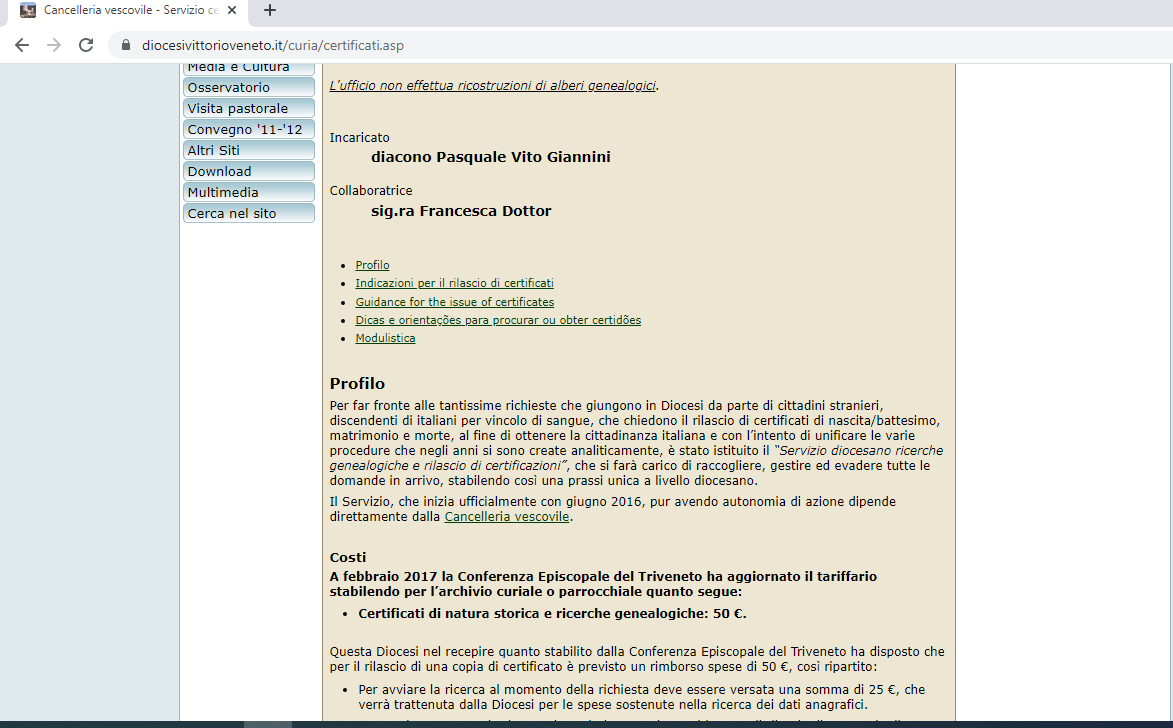Go back to the previous page
Viewport: 1173px width, 728px height.
pos(22,45)
